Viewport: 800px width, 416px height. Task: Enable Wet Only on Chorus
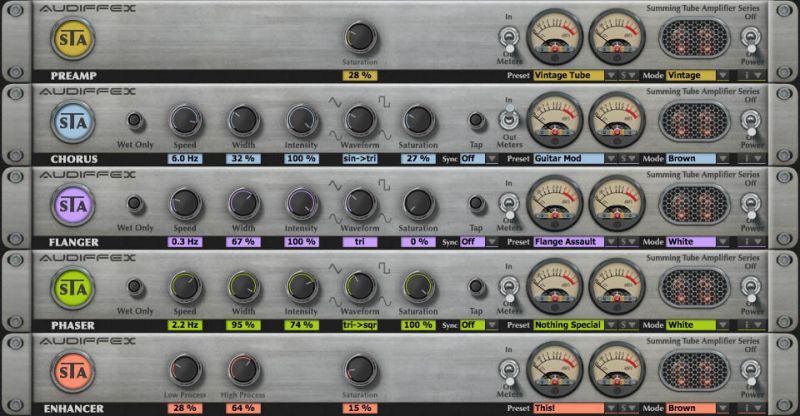pos(135,120)
